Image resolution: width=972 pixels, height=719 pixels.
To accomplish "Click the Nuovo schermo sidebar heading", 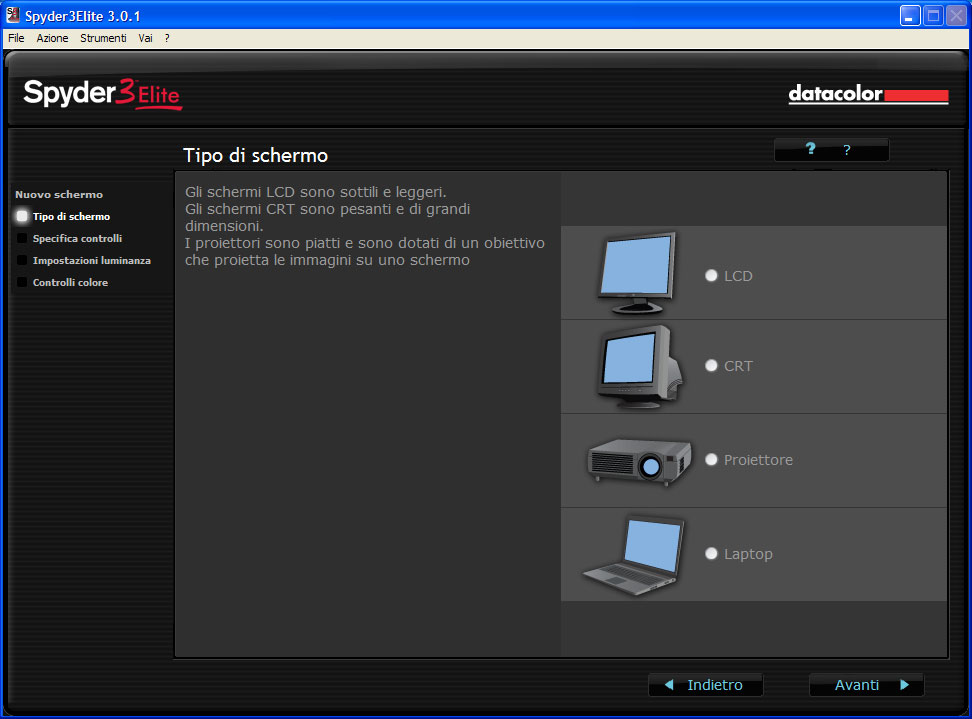I will [x=59, y=195].
